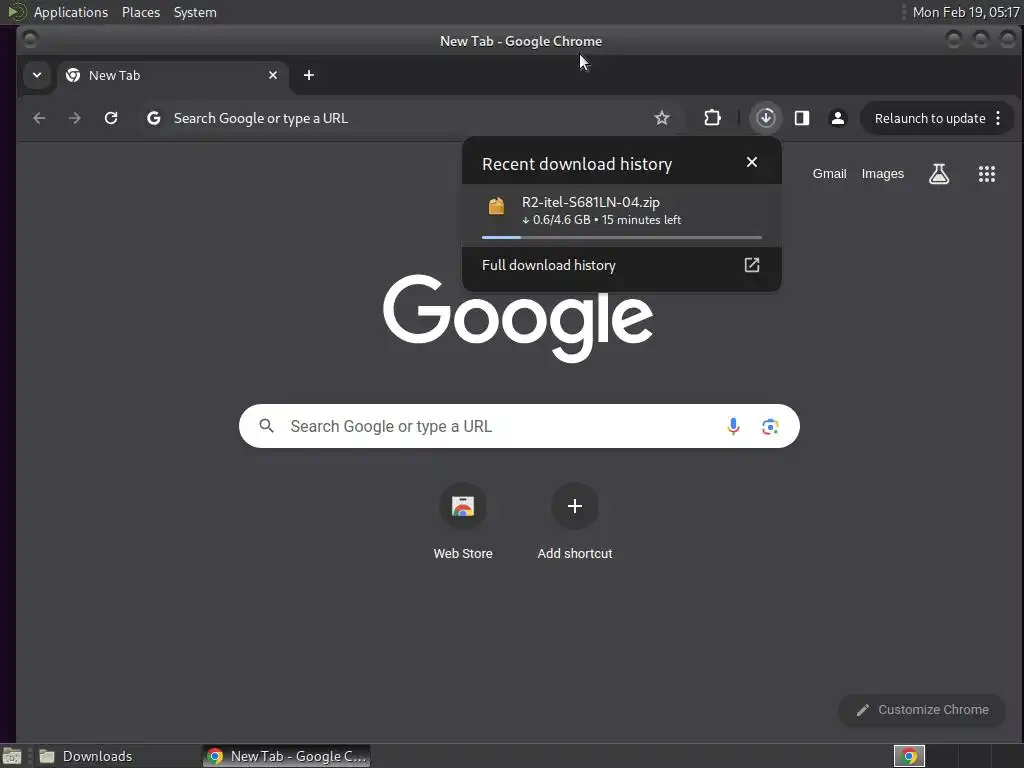
Task: Click the R2-itel-S681LN-04.zip file icon
Action: tap(496, 206)
